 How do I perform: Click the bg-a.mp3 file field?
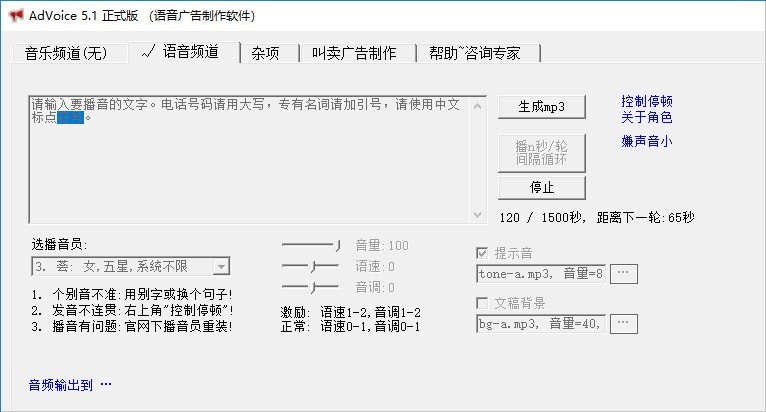pos(541,324)
